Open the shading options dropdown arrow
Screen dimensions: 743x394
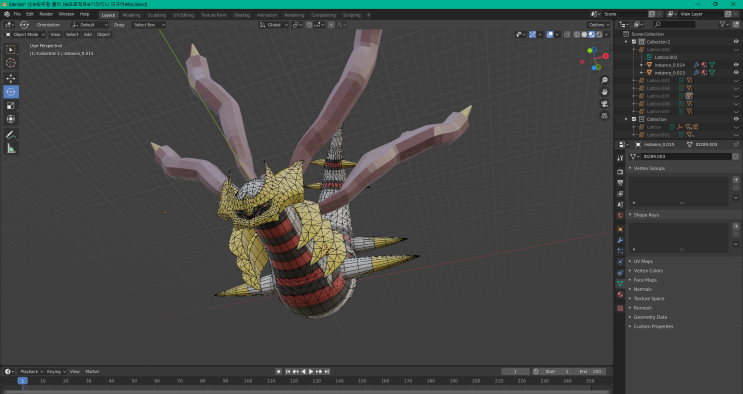click(x=607, y=35)
